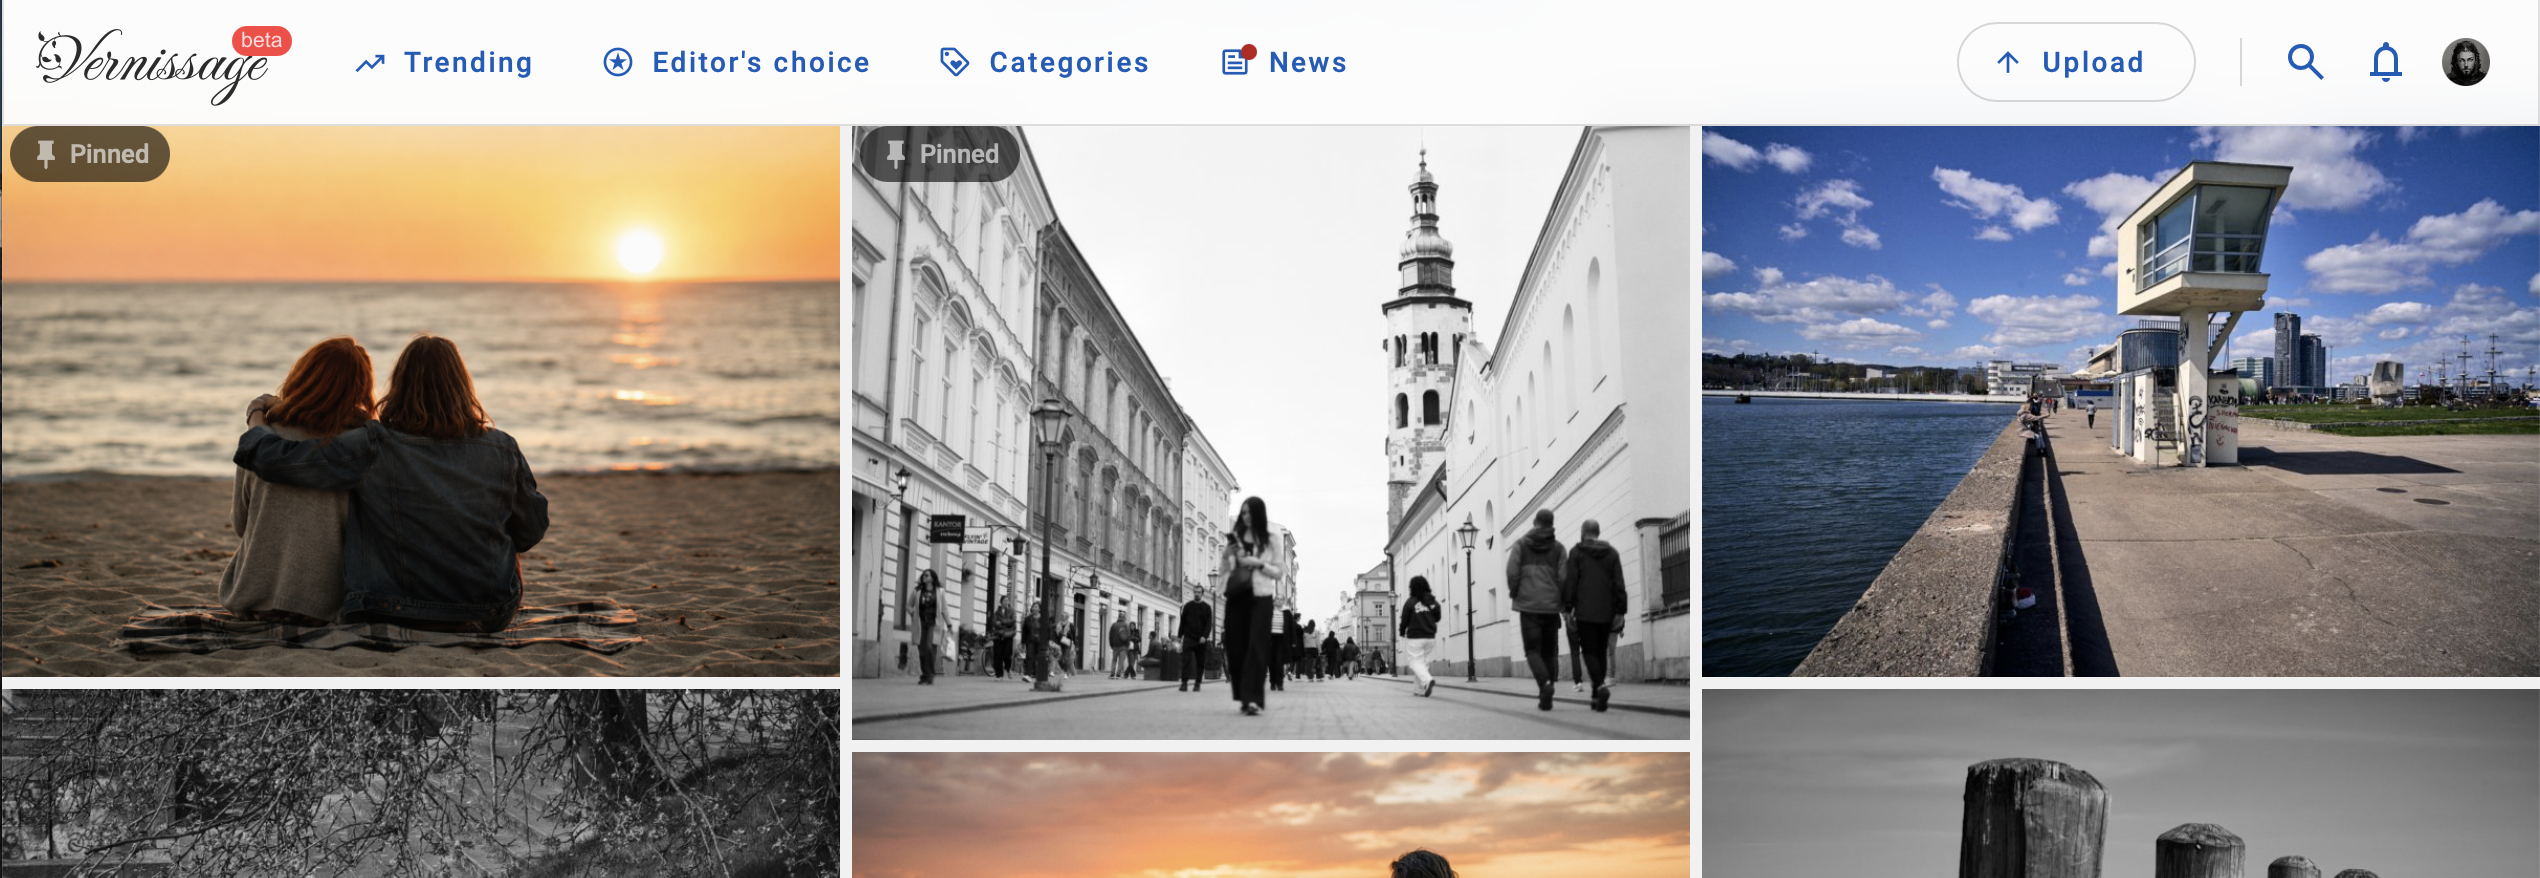Click the Pinned badge on street photo

tap(940, 154)
